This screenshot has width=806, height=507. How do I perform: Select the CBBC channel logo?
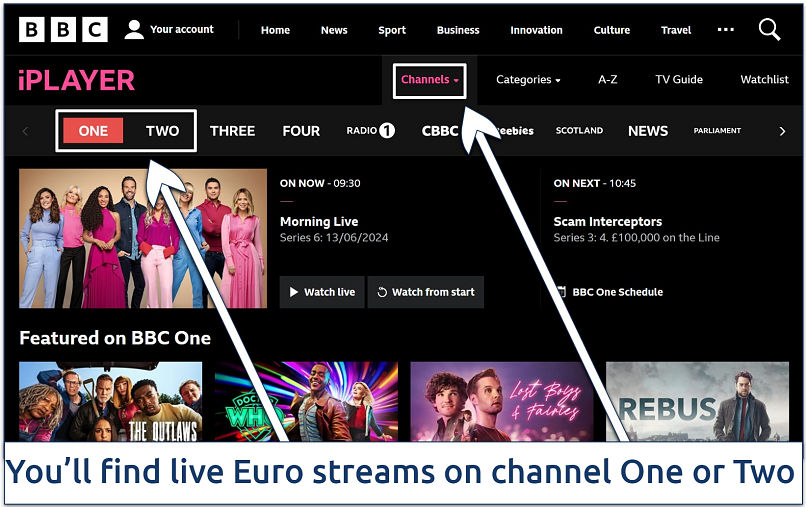[439, 131]
